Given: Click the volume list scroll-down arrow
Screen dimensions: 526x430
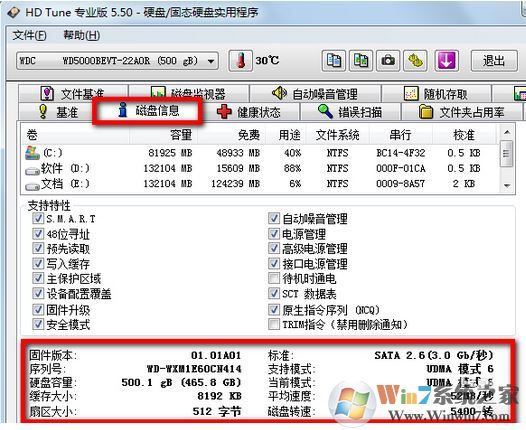Looking at the screenshot, I should (x=507, y=185).
